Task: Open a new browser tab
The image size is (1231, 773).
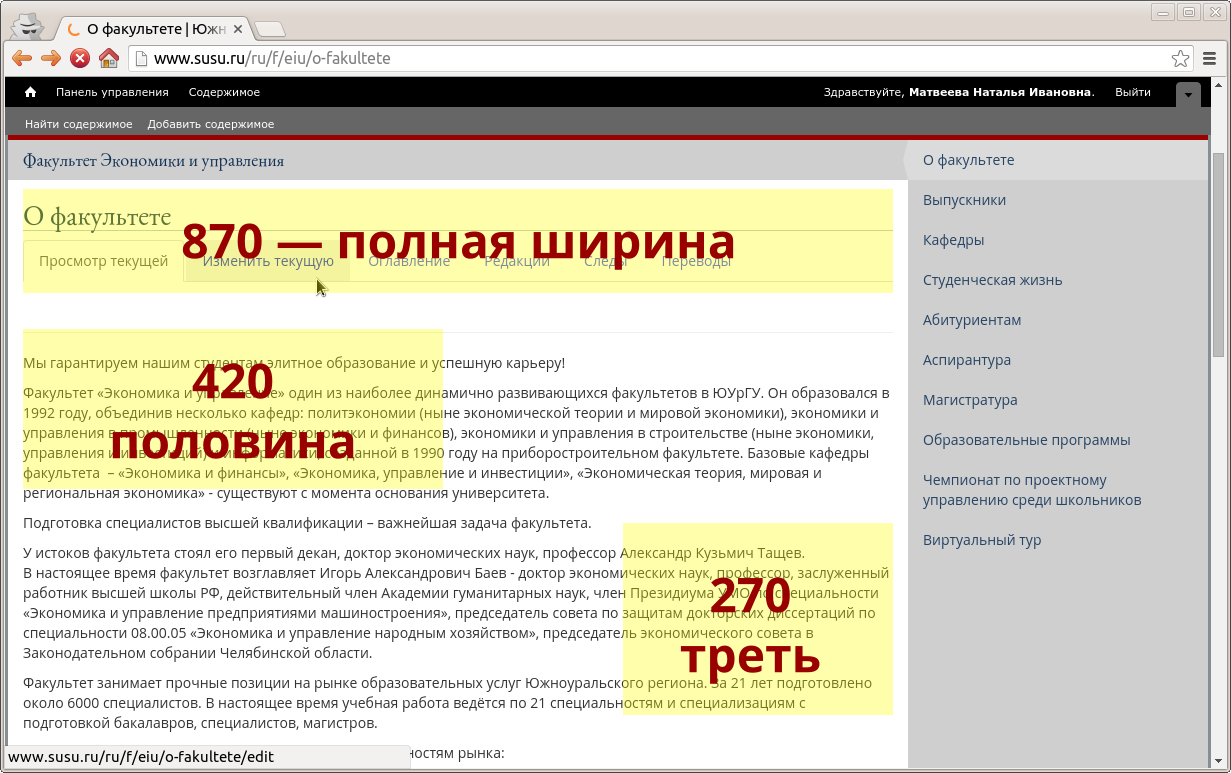Action: click(x=269, y=29)
